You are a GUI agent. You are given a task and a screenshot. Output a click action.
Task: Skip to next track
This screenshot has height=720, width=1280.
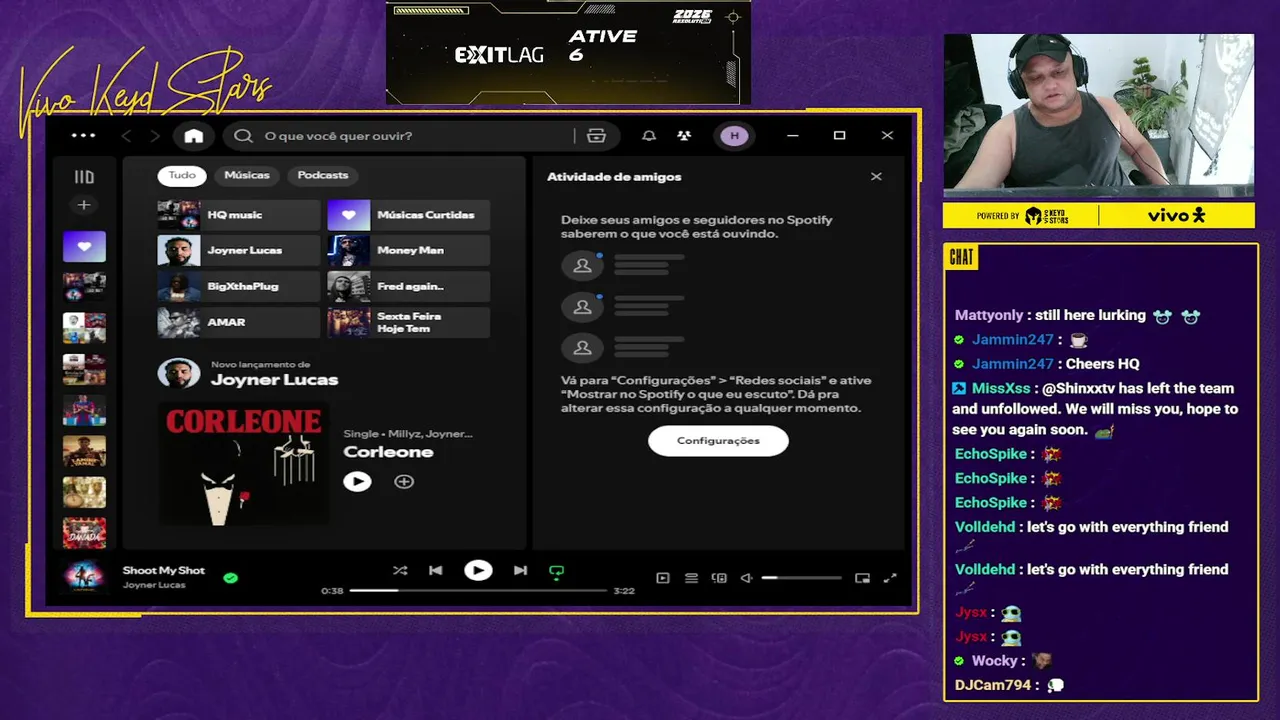point(520,571)
